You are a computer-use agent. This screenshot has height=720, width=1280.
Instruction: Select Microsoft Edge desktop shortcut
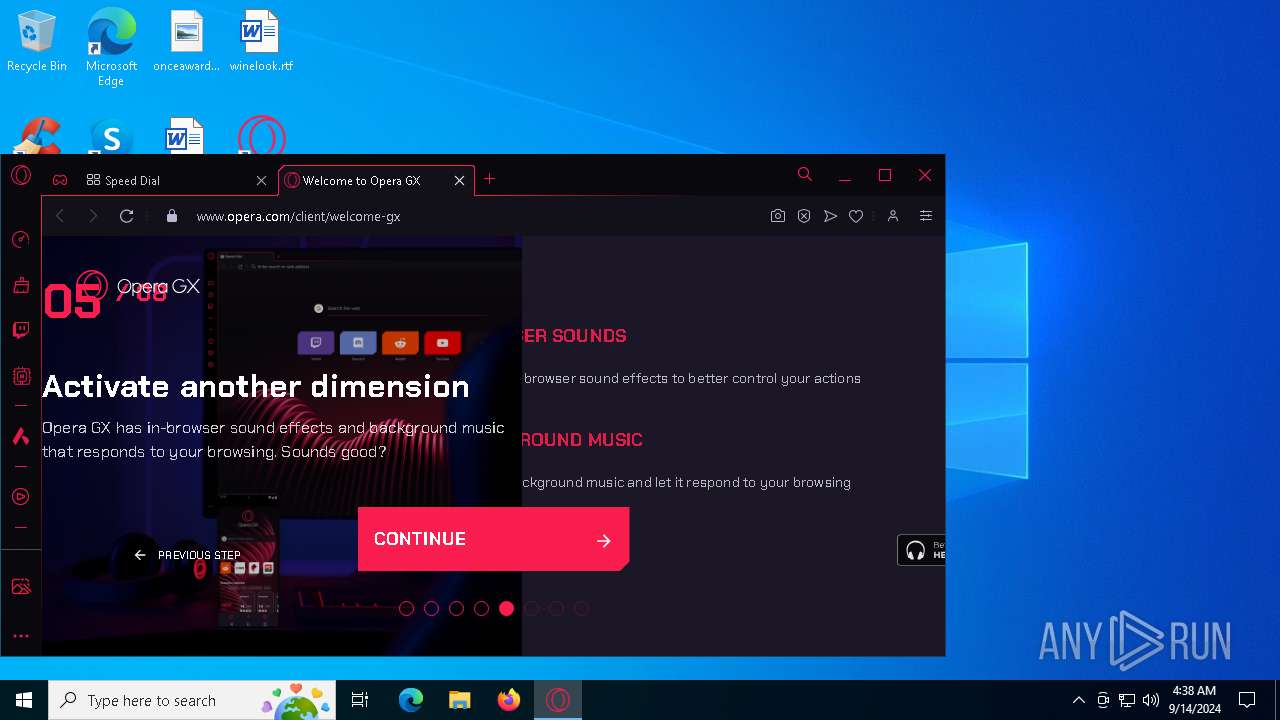(x=111, y=47)
